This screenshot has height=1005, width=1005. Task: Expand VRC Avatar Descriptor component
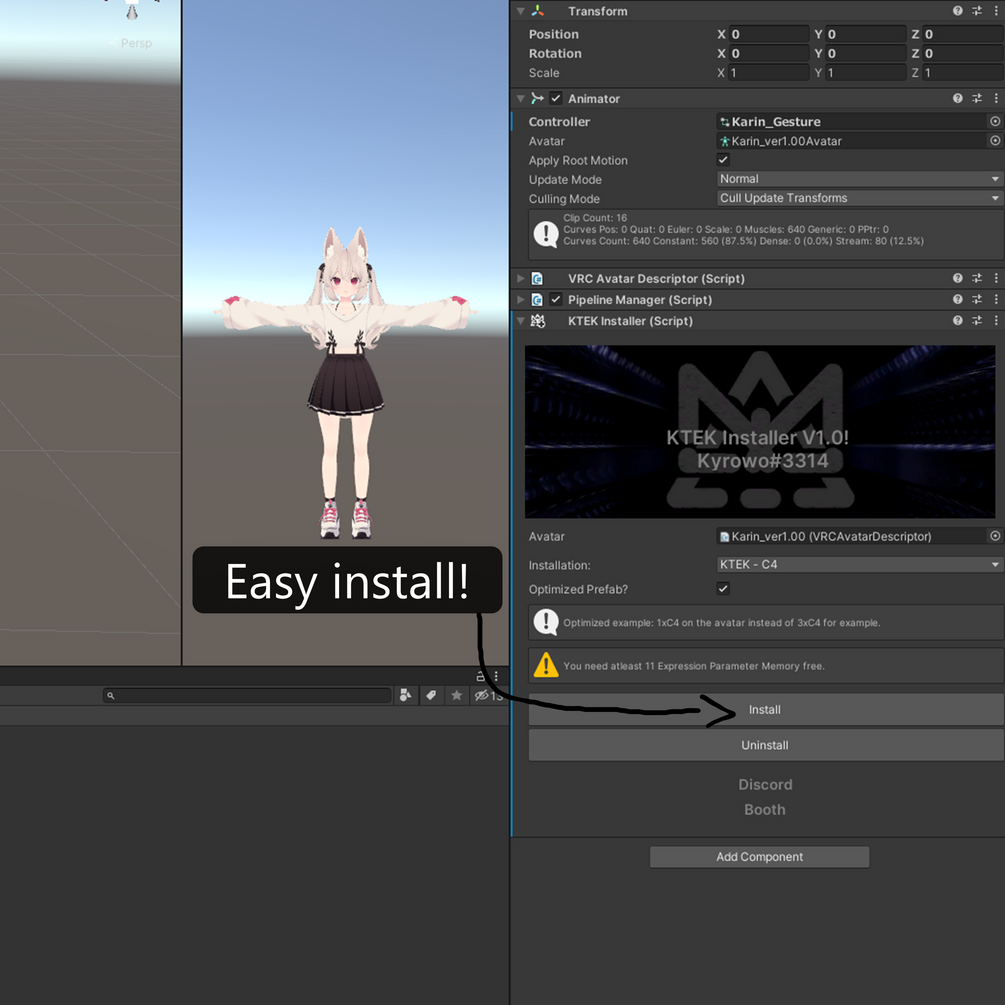(520, 278)
